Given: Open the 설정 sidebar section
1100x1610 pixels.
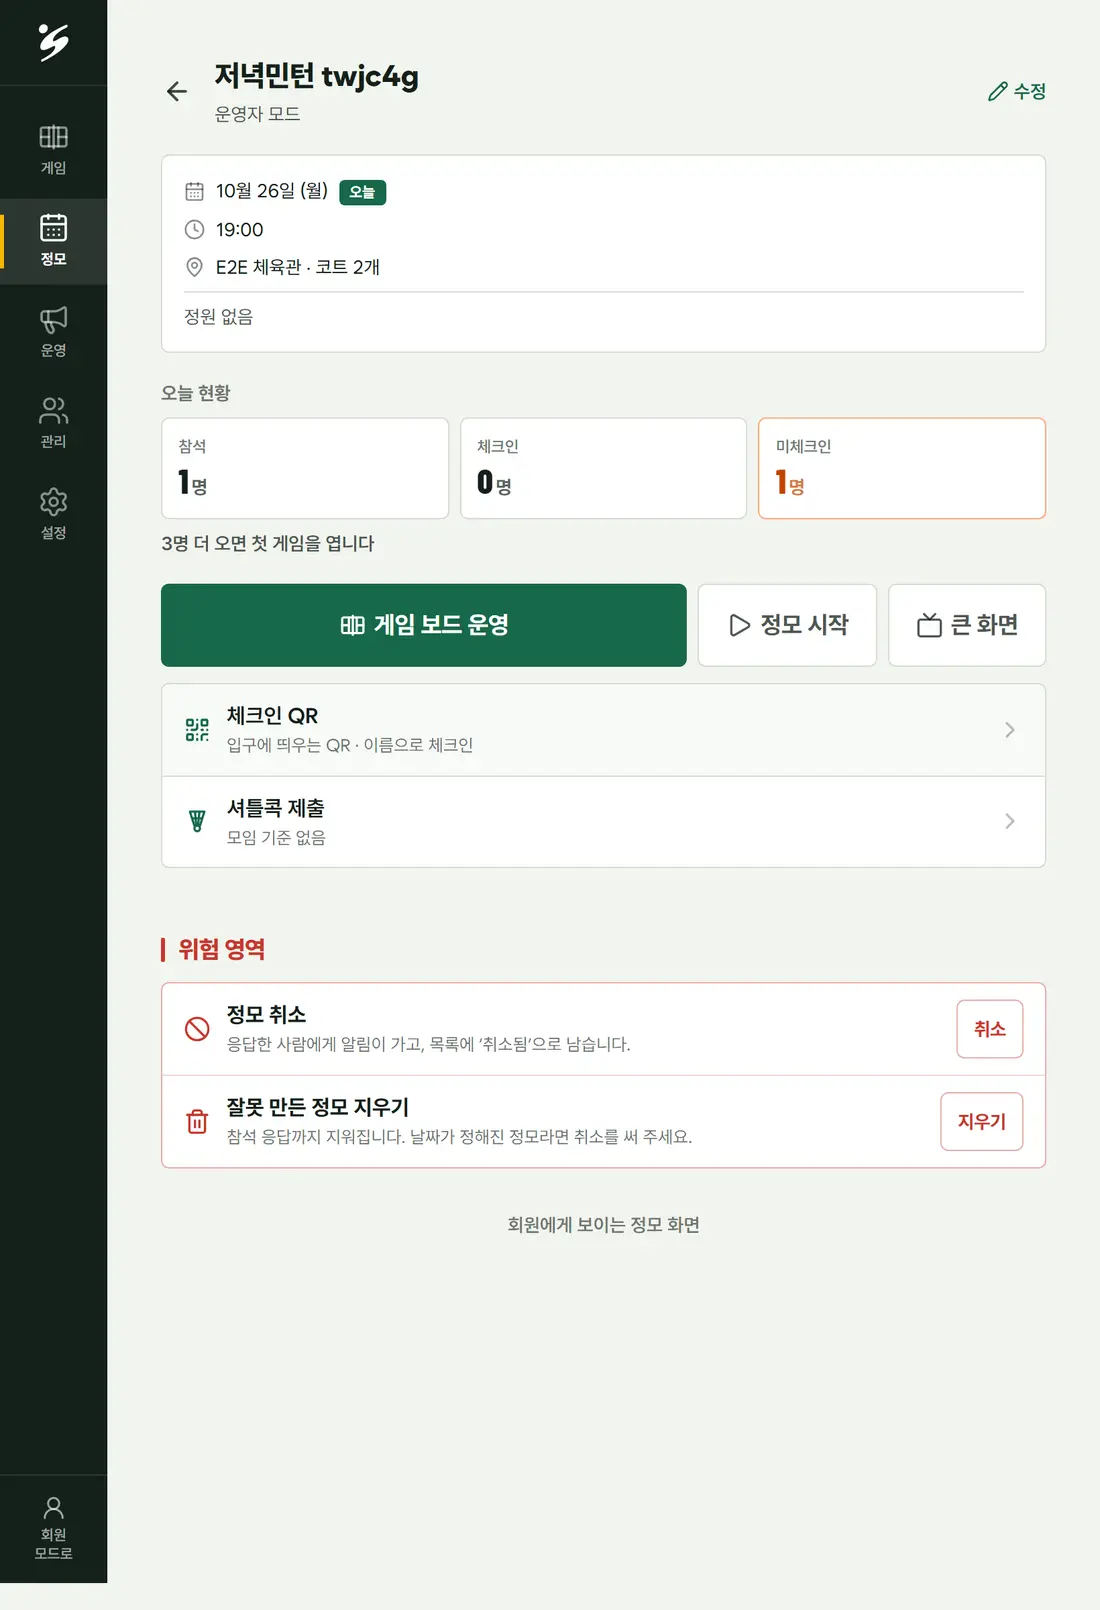Looking at the screenshot, I should click(x=53, y=514).
